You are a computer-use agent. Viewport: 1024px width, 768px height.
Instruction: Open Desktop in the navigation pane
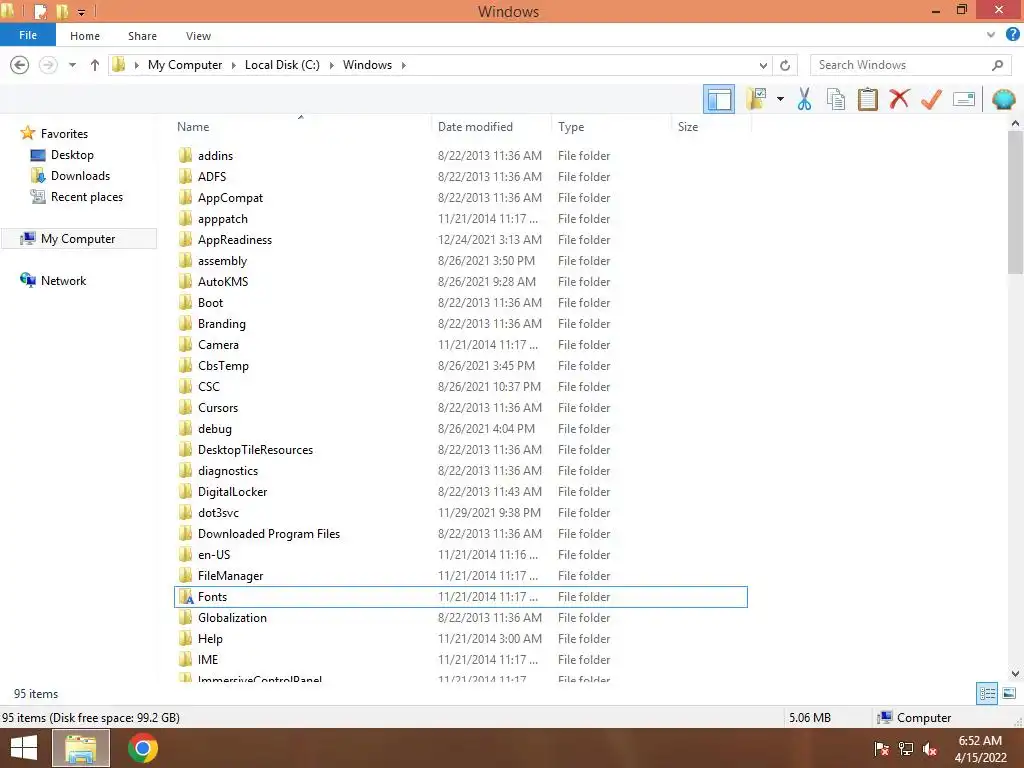coord(72,155)
